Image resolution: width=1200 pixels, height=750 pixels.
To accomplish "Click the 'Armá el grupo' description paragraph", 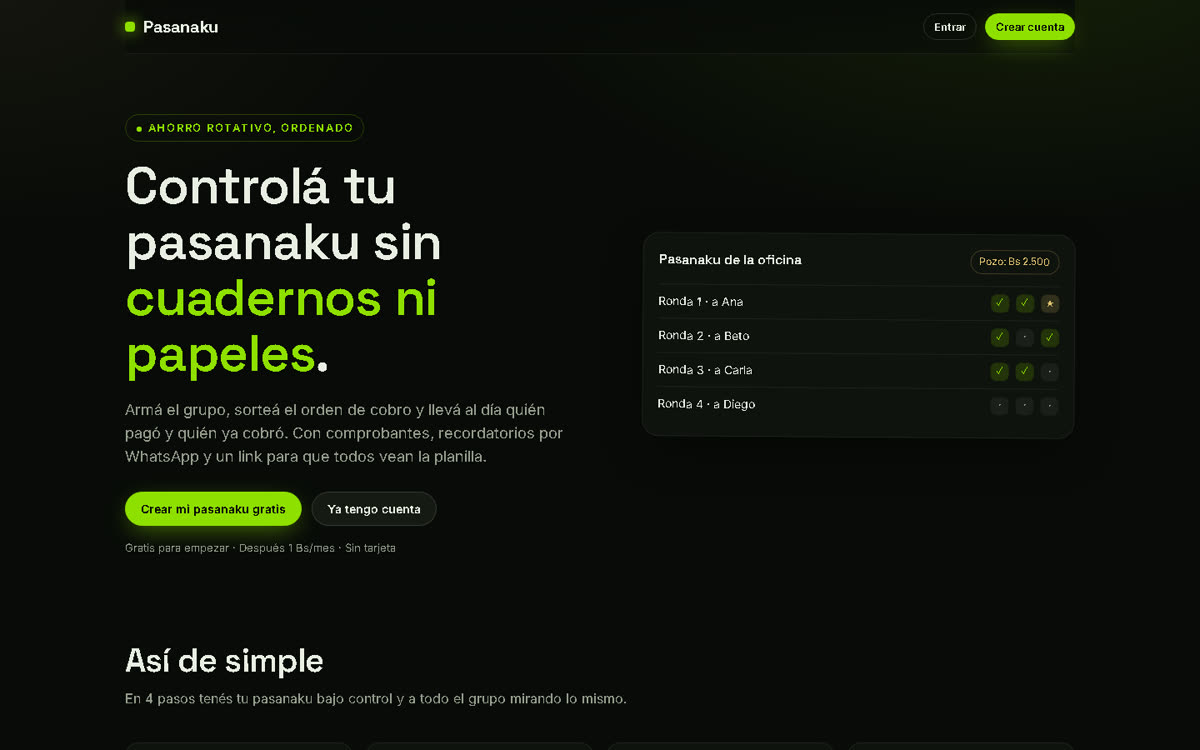I will (345, 433).
